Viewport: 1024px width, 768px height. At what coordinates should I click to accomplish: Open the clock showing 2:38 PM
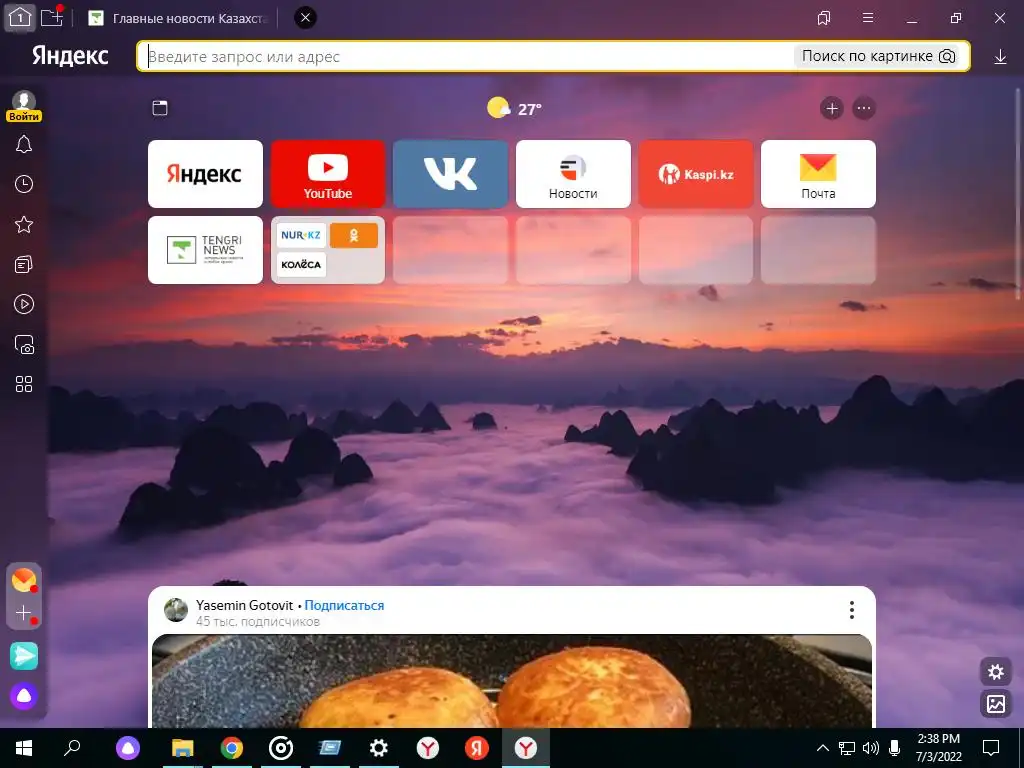click(x=938, y=748)
